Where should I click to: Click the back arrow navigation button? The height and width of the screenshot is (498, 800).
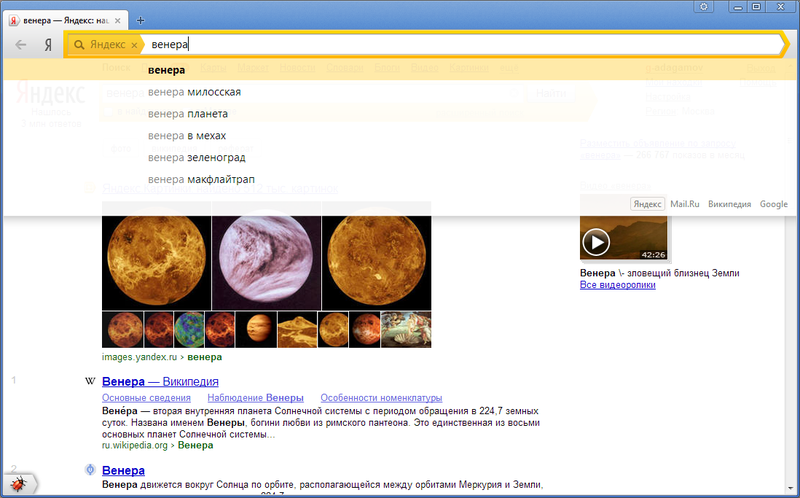[x=21, y=45]
